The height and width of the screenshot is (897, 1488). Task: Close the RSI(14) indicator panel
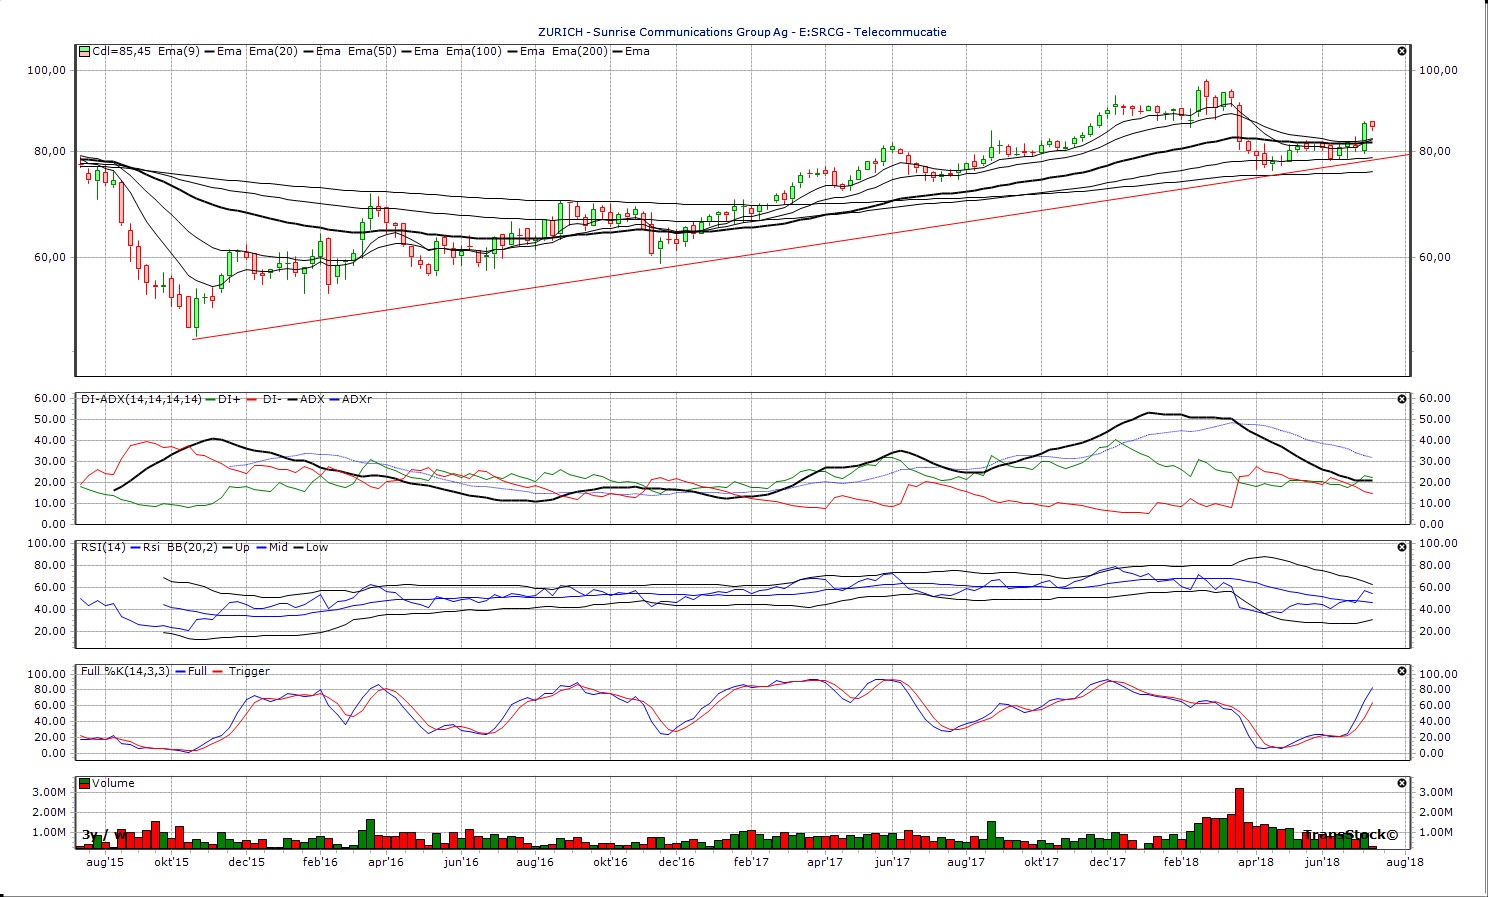click(x=1402, y=547)
